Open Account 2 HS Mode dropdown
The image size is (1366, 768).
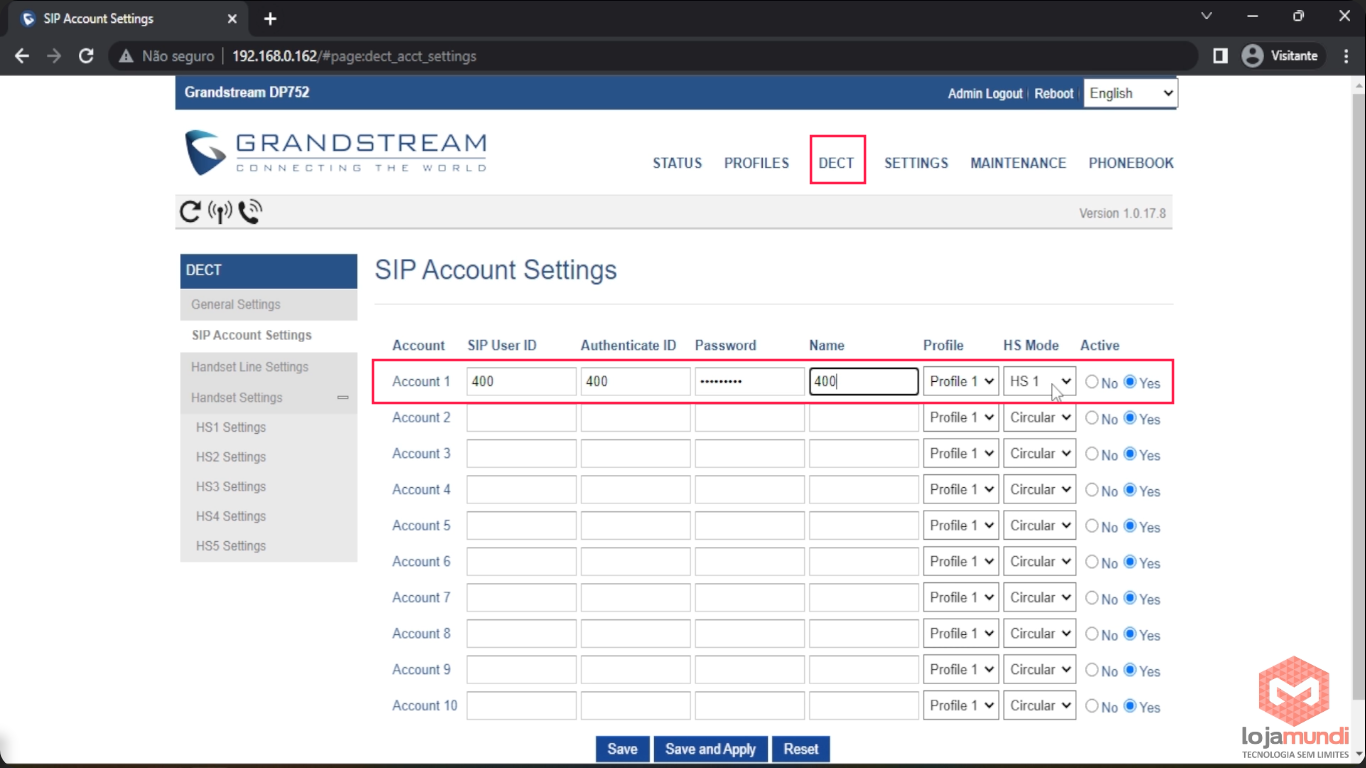click(1040, 417)
